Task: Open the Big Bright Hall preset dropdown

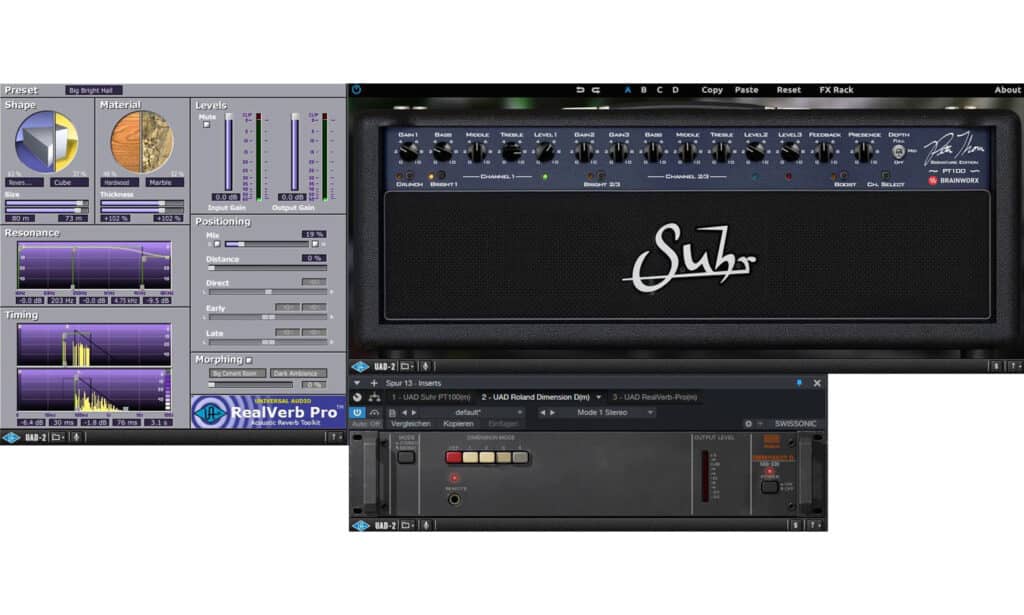Action: [94, 91]
